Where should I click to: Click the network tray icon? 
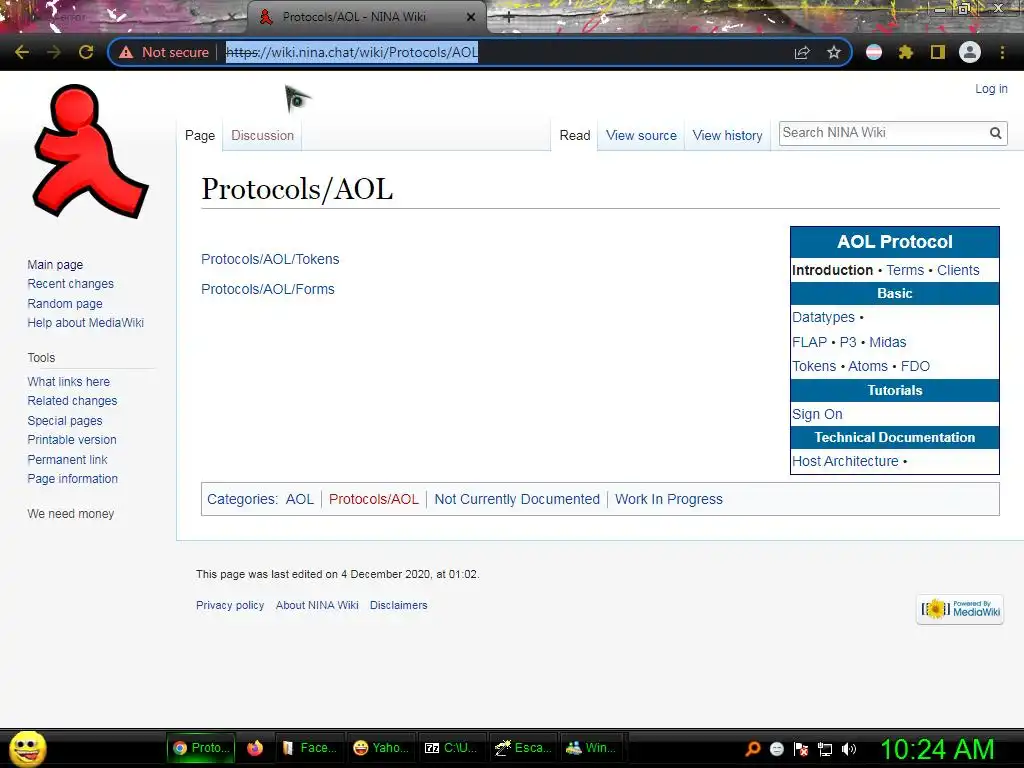tap(825, 749)
